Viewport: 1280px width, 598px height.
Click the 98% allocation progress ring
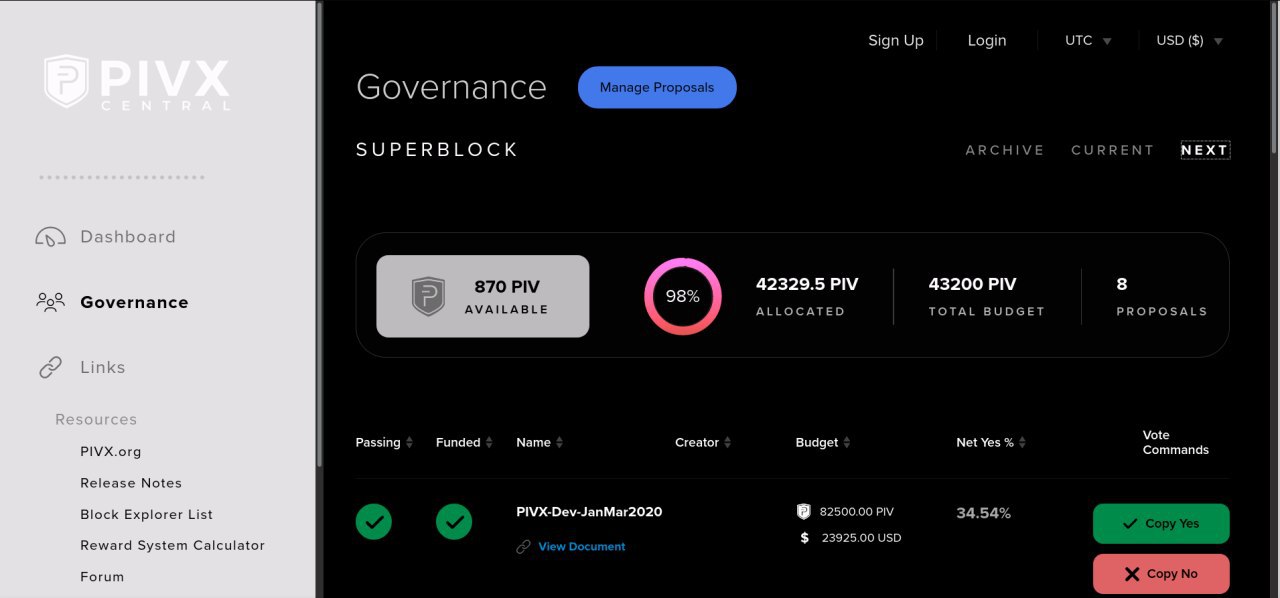click(x=683, y=296)
